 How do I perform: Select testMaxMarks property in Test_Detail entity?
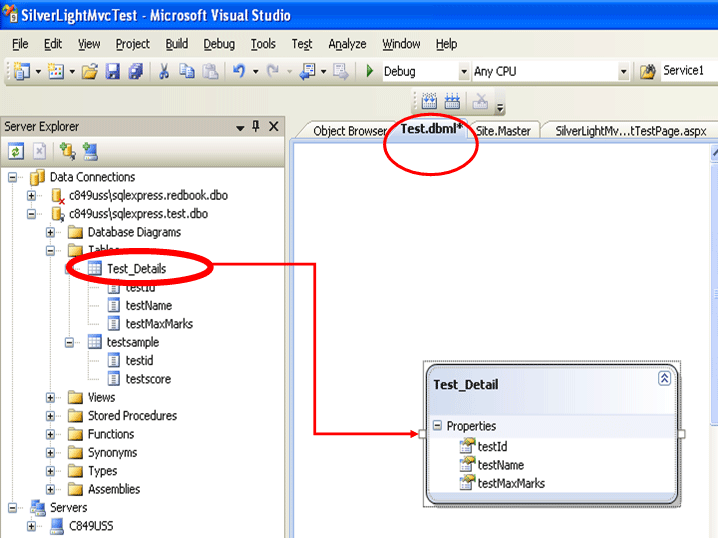(x=511, y=483)
